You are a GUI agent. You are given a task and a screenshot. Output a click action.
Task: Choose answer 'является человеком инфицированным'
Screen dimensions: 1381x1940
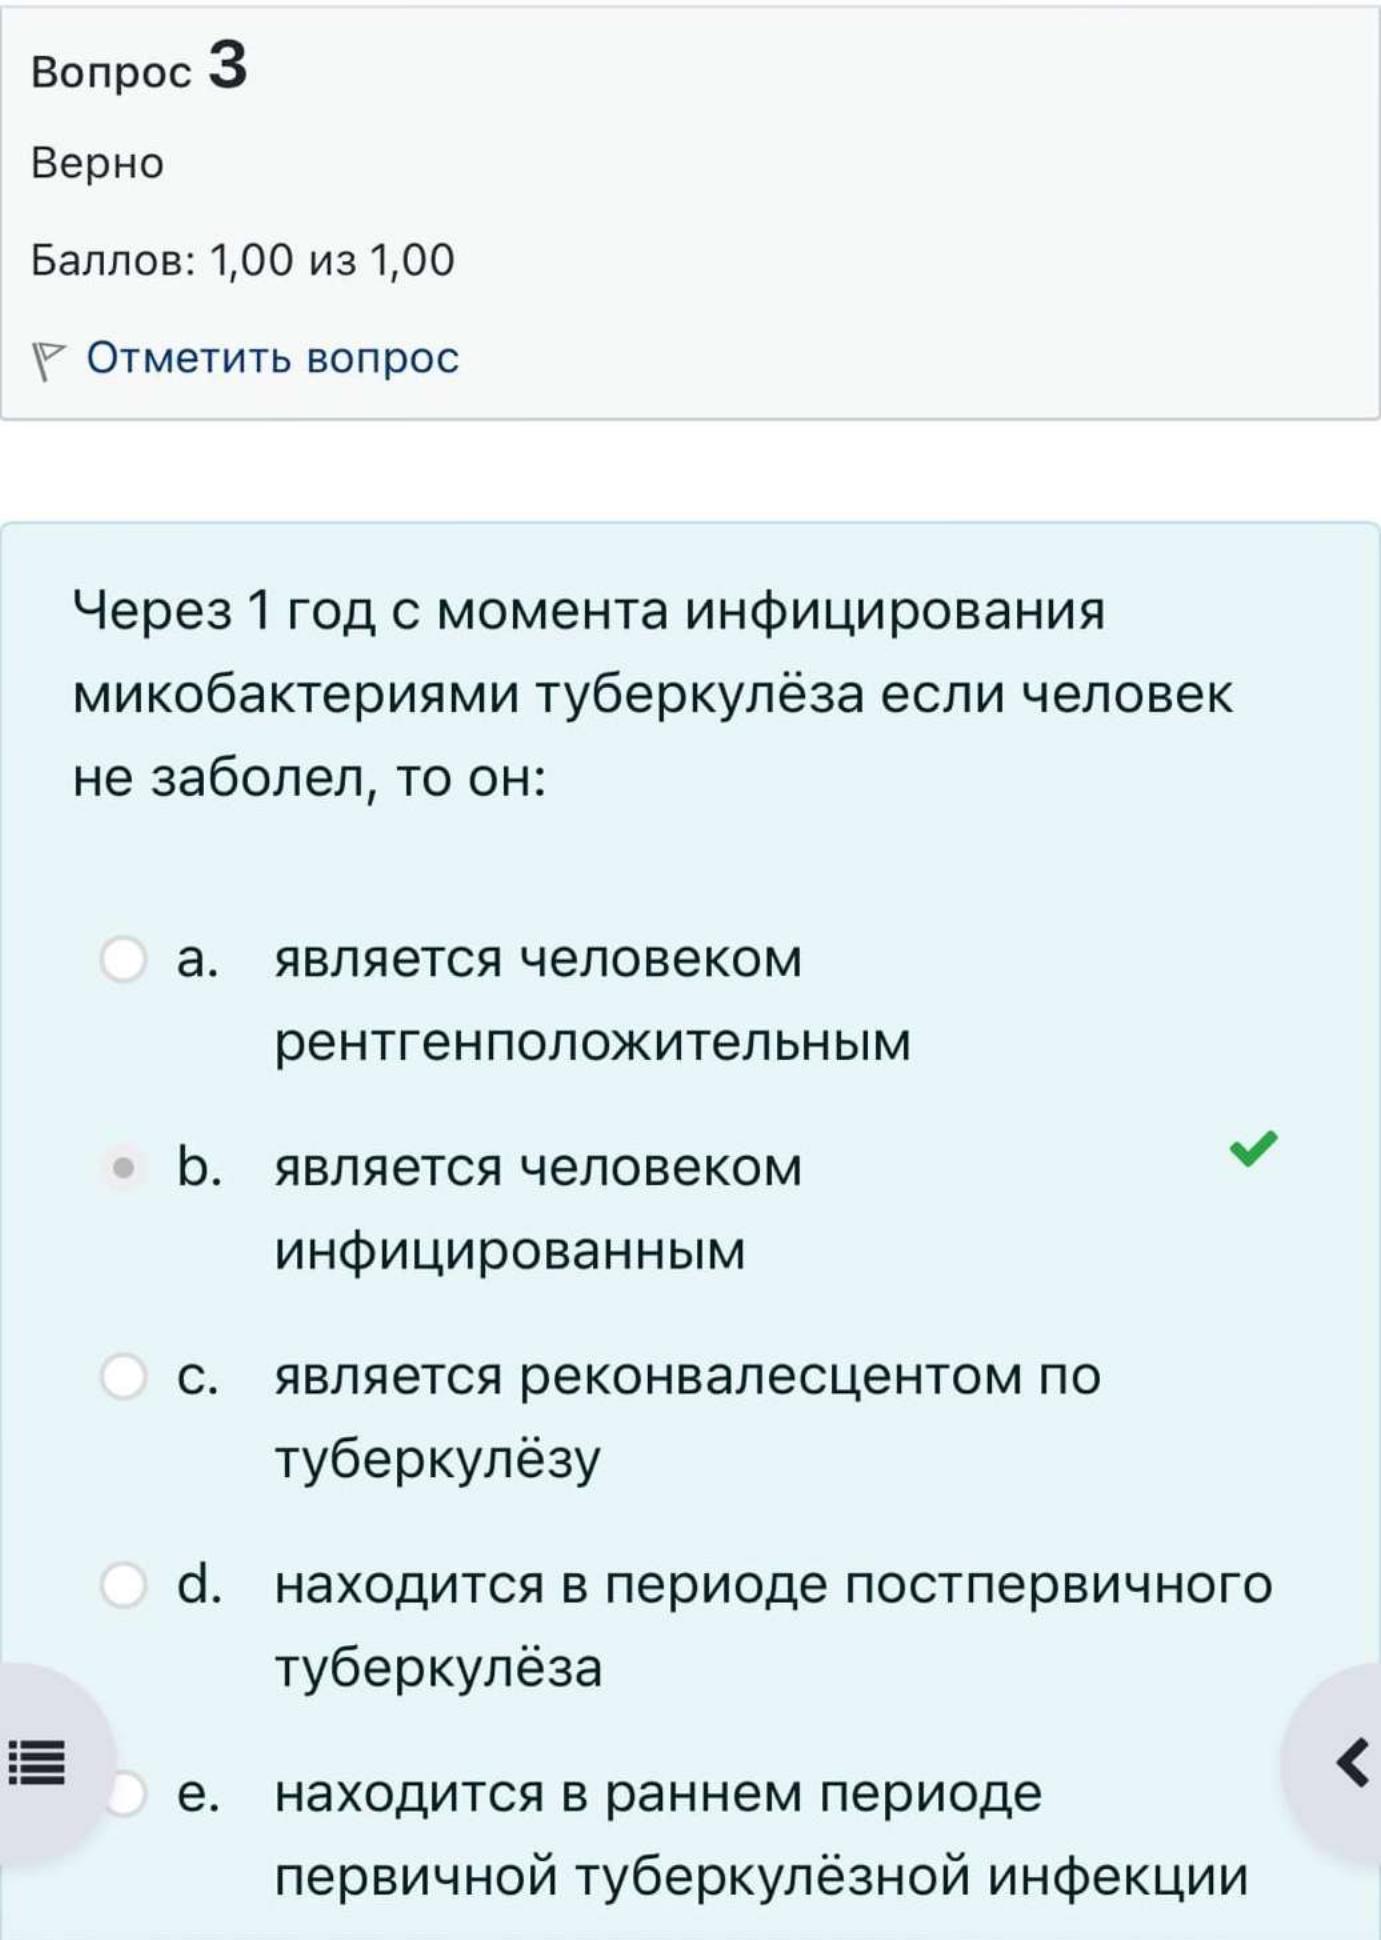[x=538, y=1208]
